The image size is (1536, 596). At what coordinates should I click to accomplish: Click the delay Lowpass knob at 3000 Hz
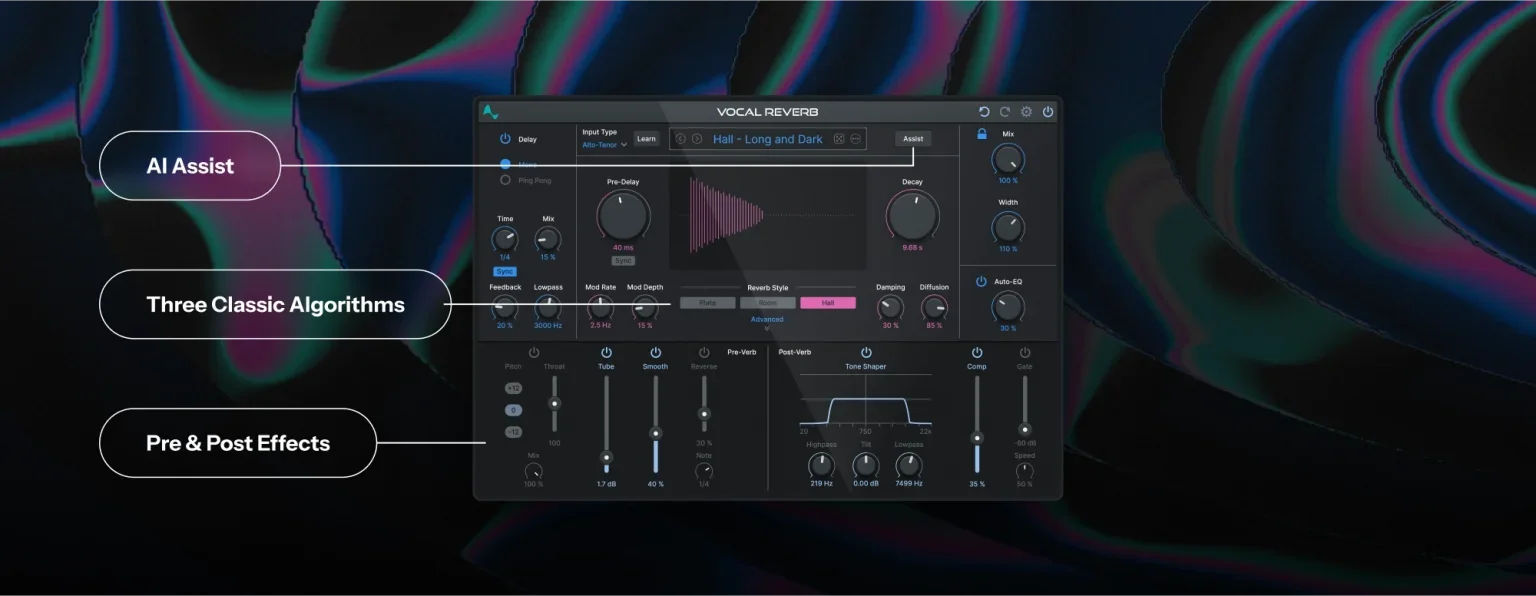pos(548,308)
